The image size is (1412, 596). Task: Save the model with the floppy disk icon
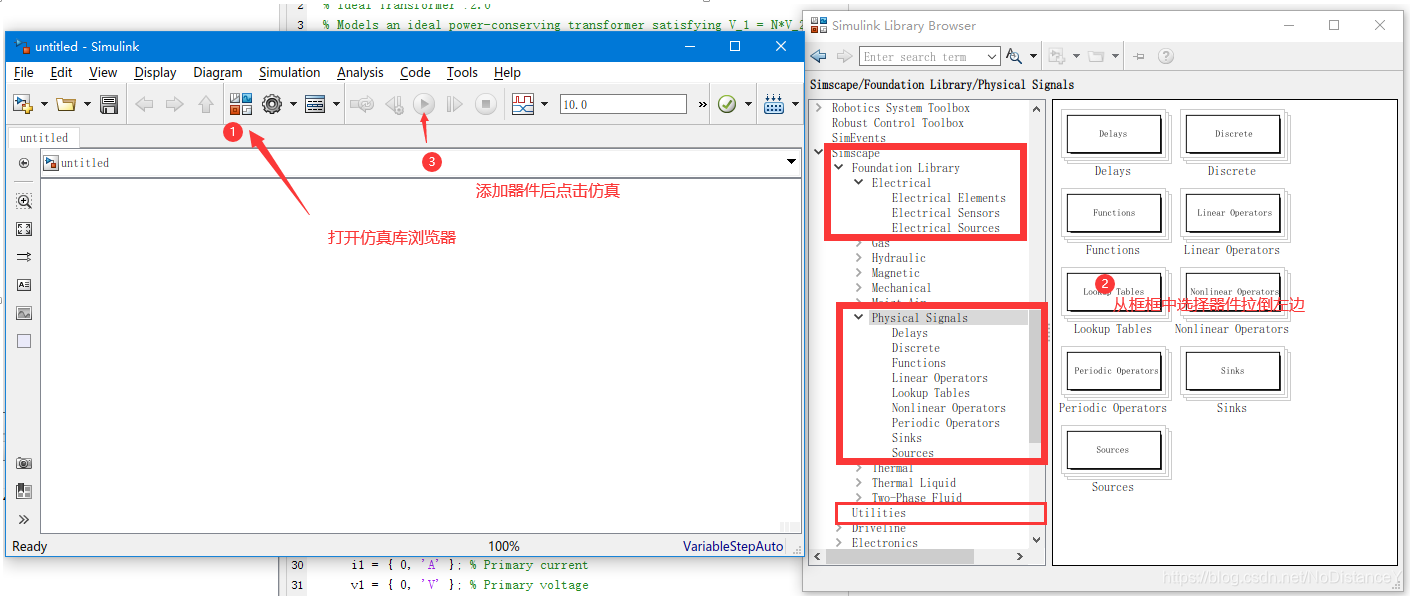click(109, 104)
